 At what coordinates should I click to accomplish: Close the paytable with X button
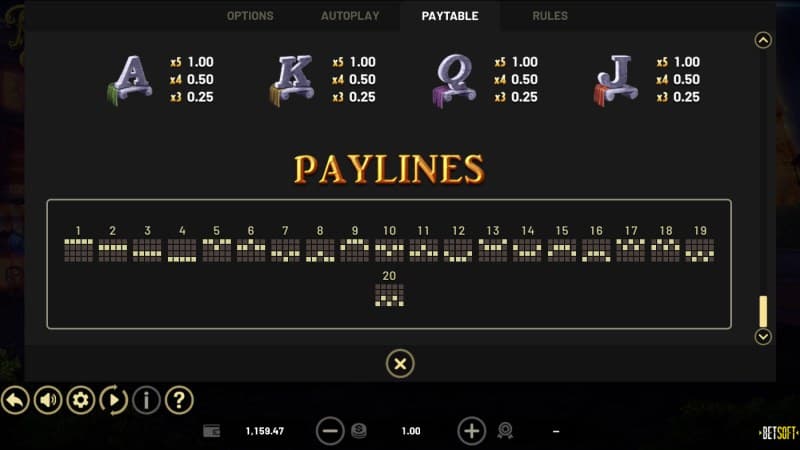tap(399, 364)
